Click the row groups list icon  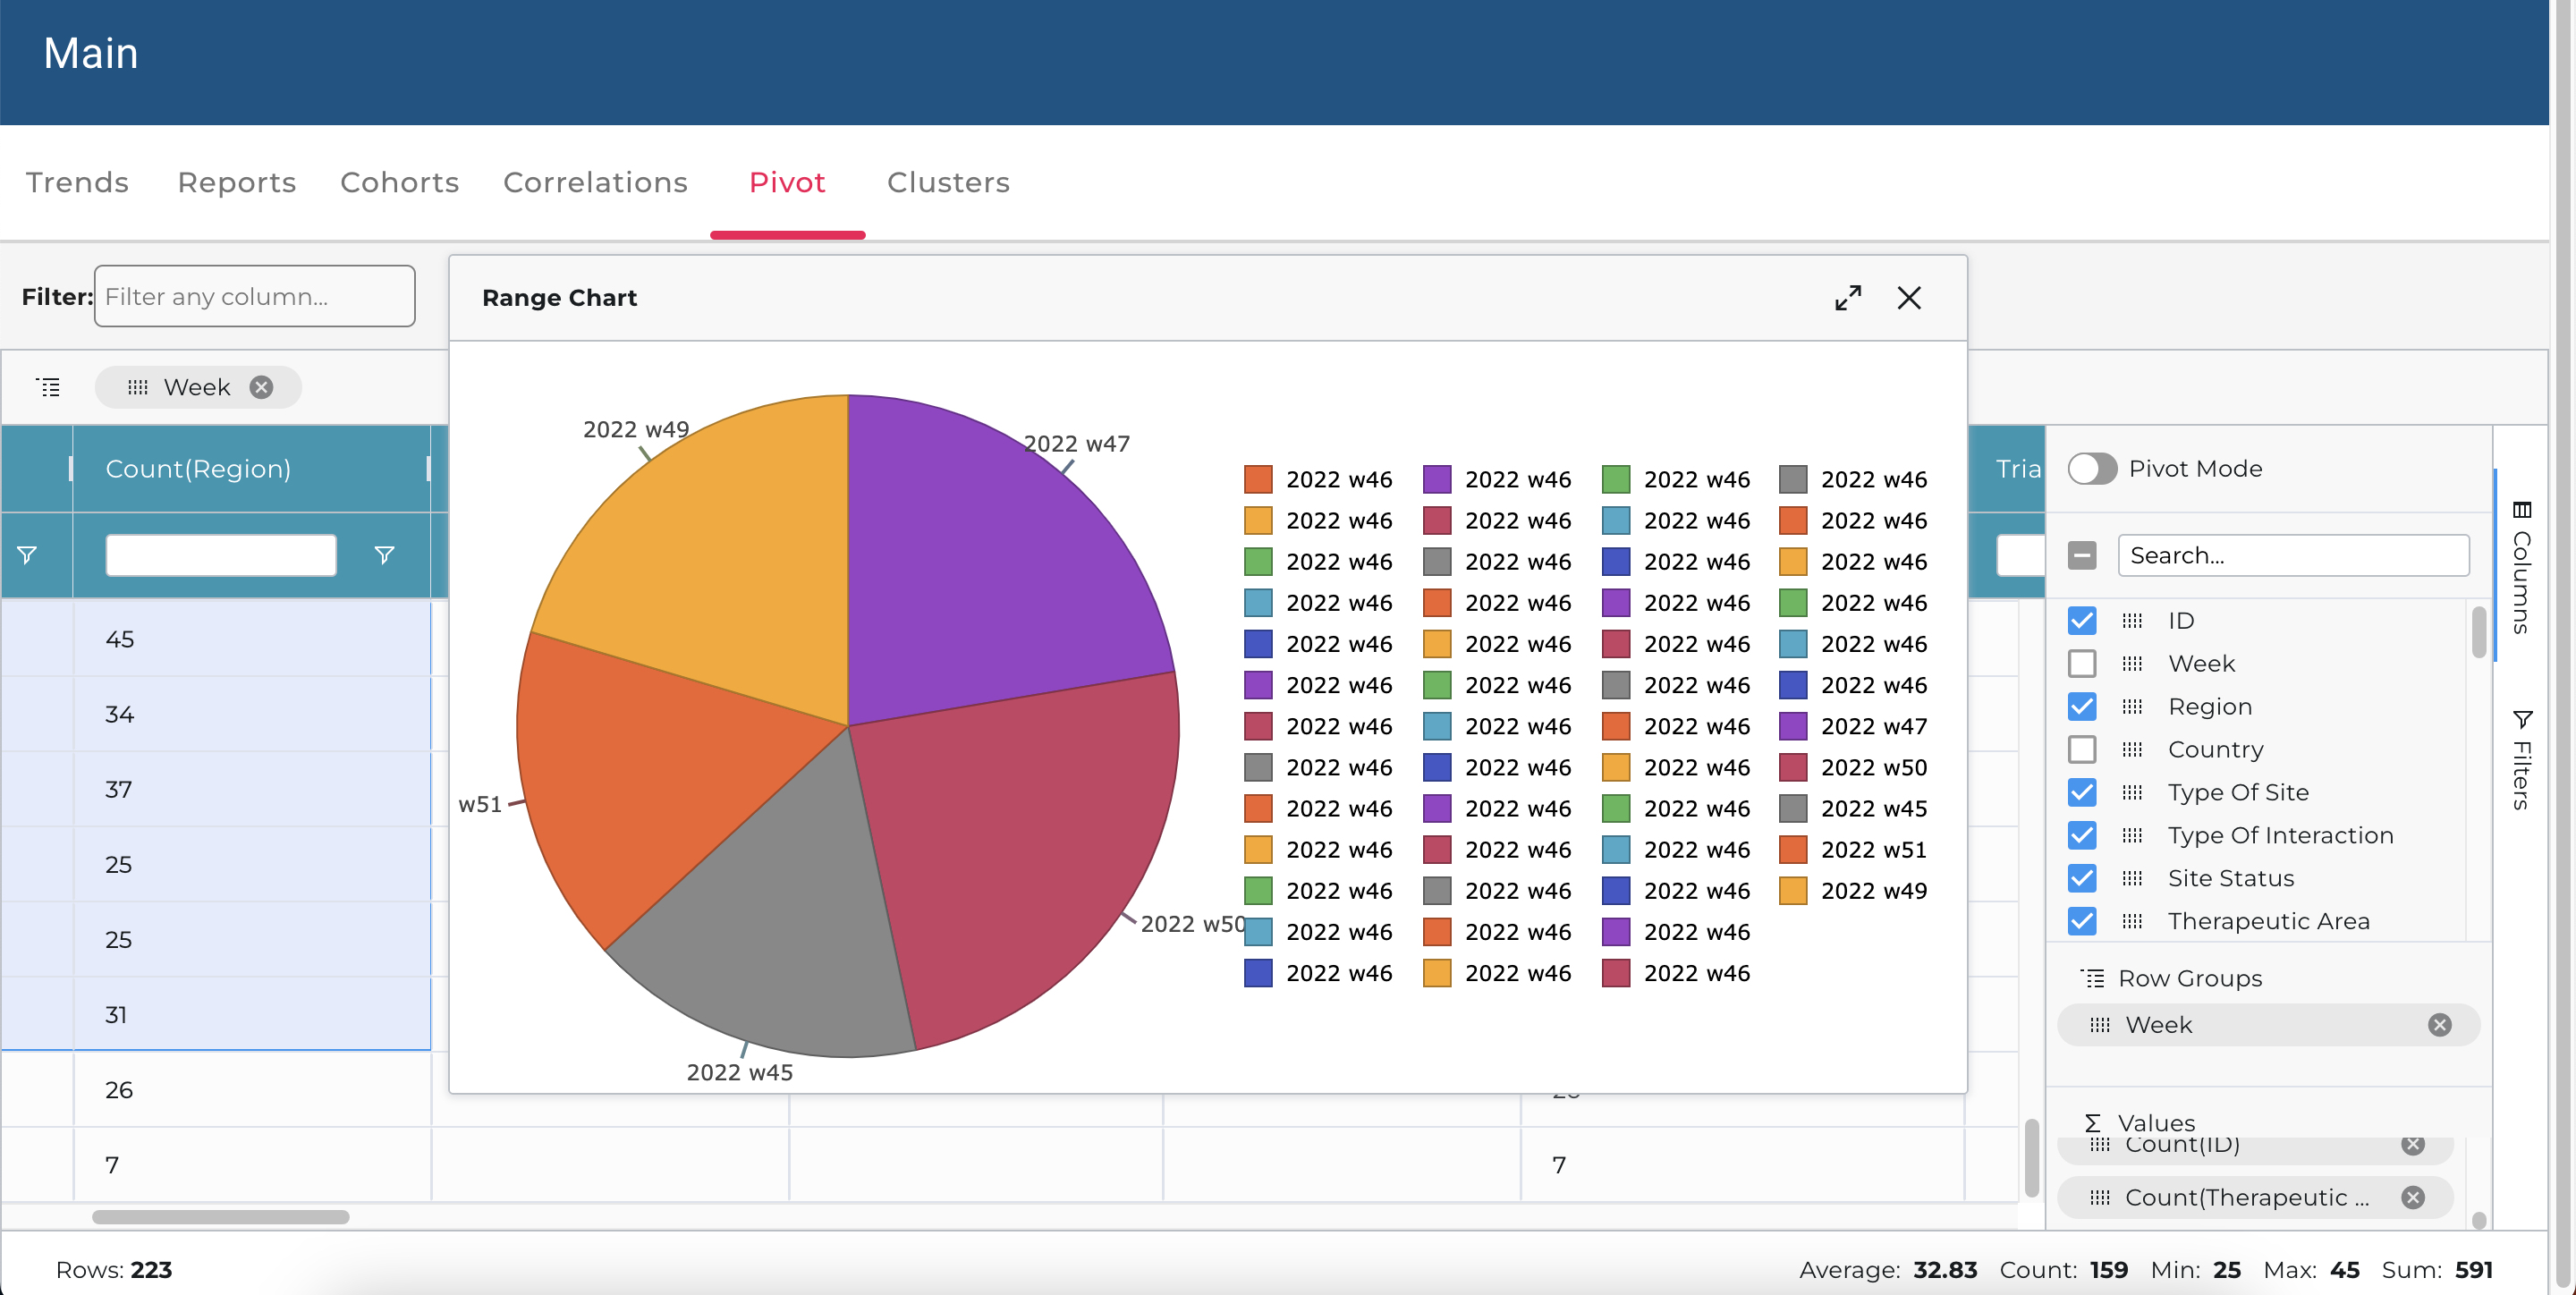[48, 387]
